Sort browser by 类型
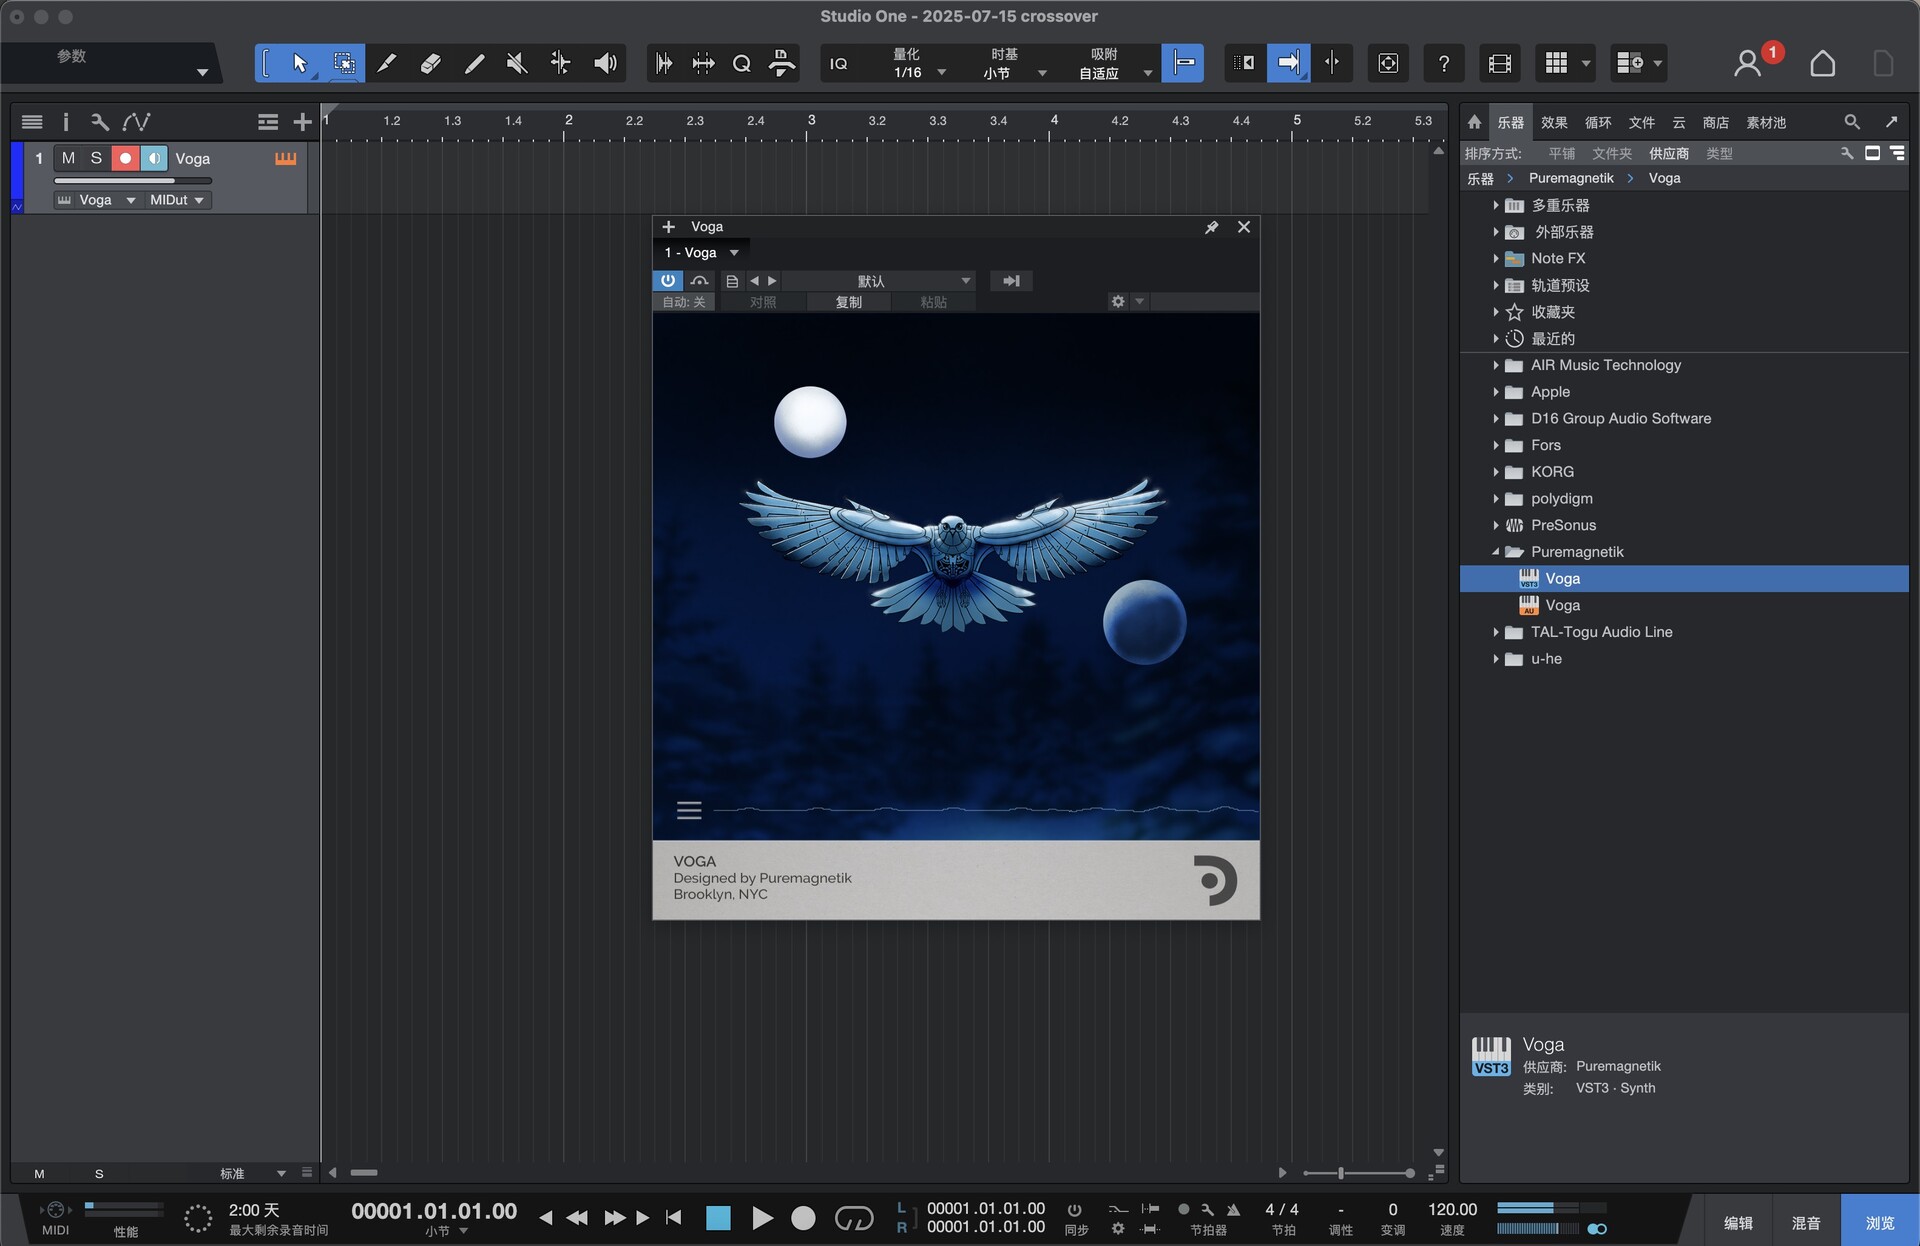The image size is (1920, 1246). (x=1719, y=153)
